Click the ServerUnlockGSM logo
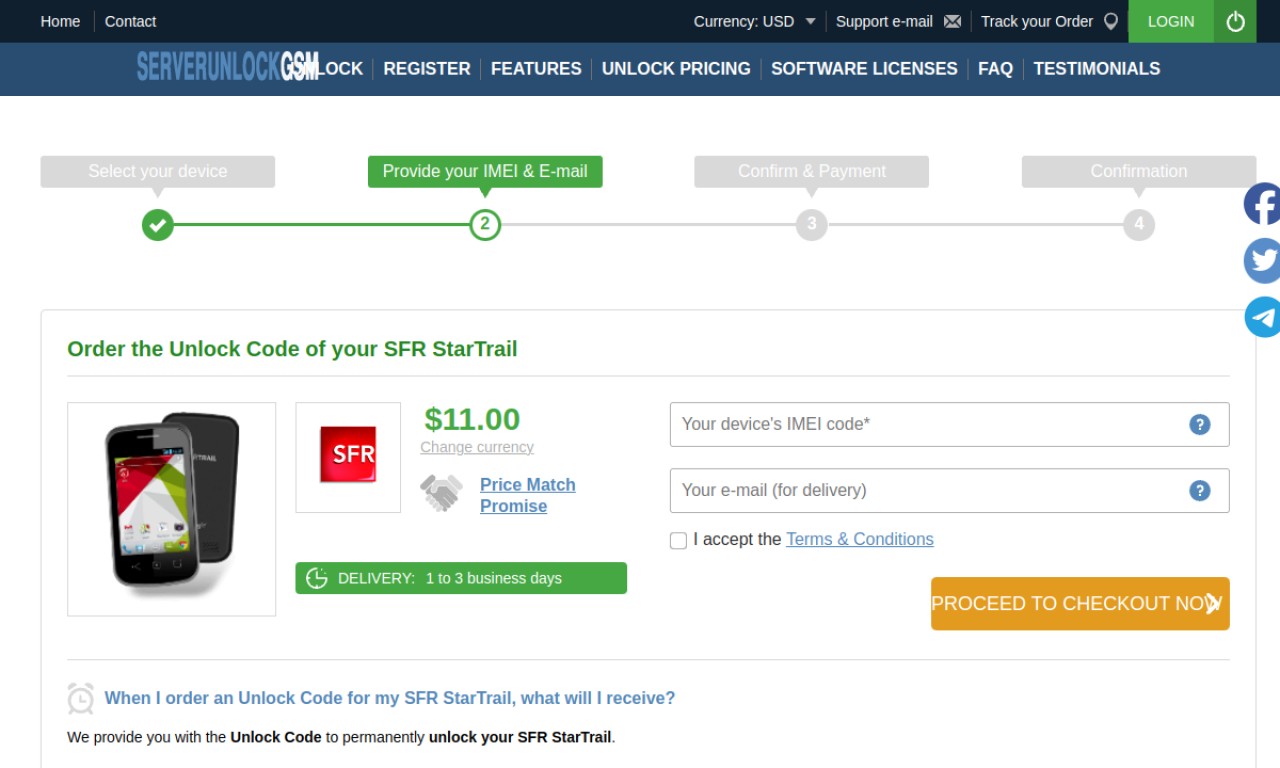 pyautogui.click(x=228, y=67)
